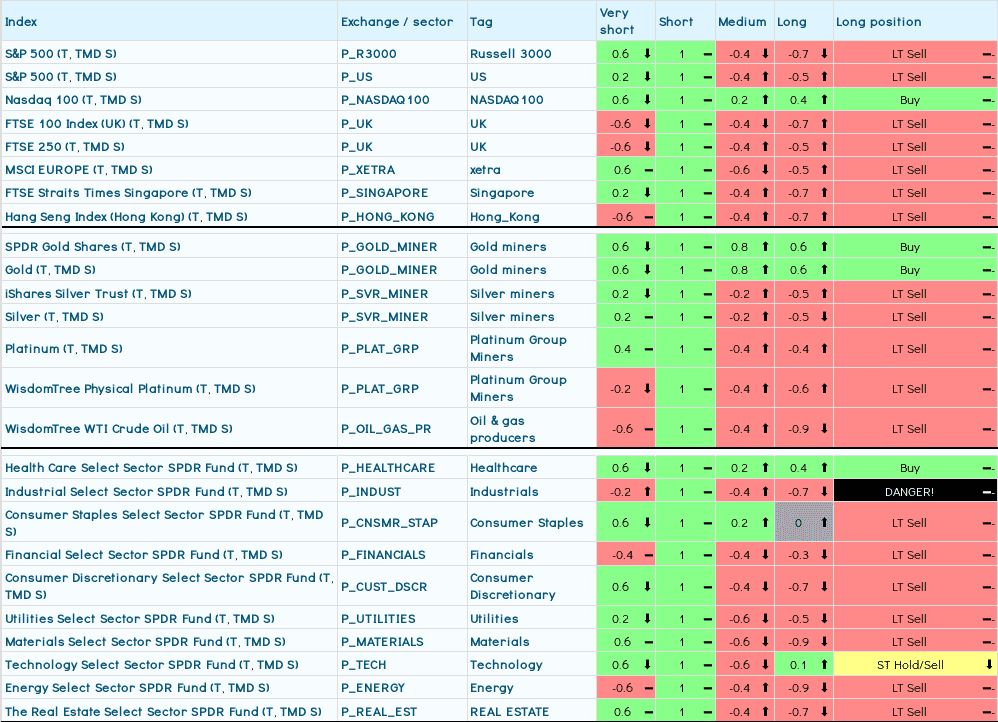Click the up arrow beside Industrials' Very short -0.2

[x=647, y=492]
